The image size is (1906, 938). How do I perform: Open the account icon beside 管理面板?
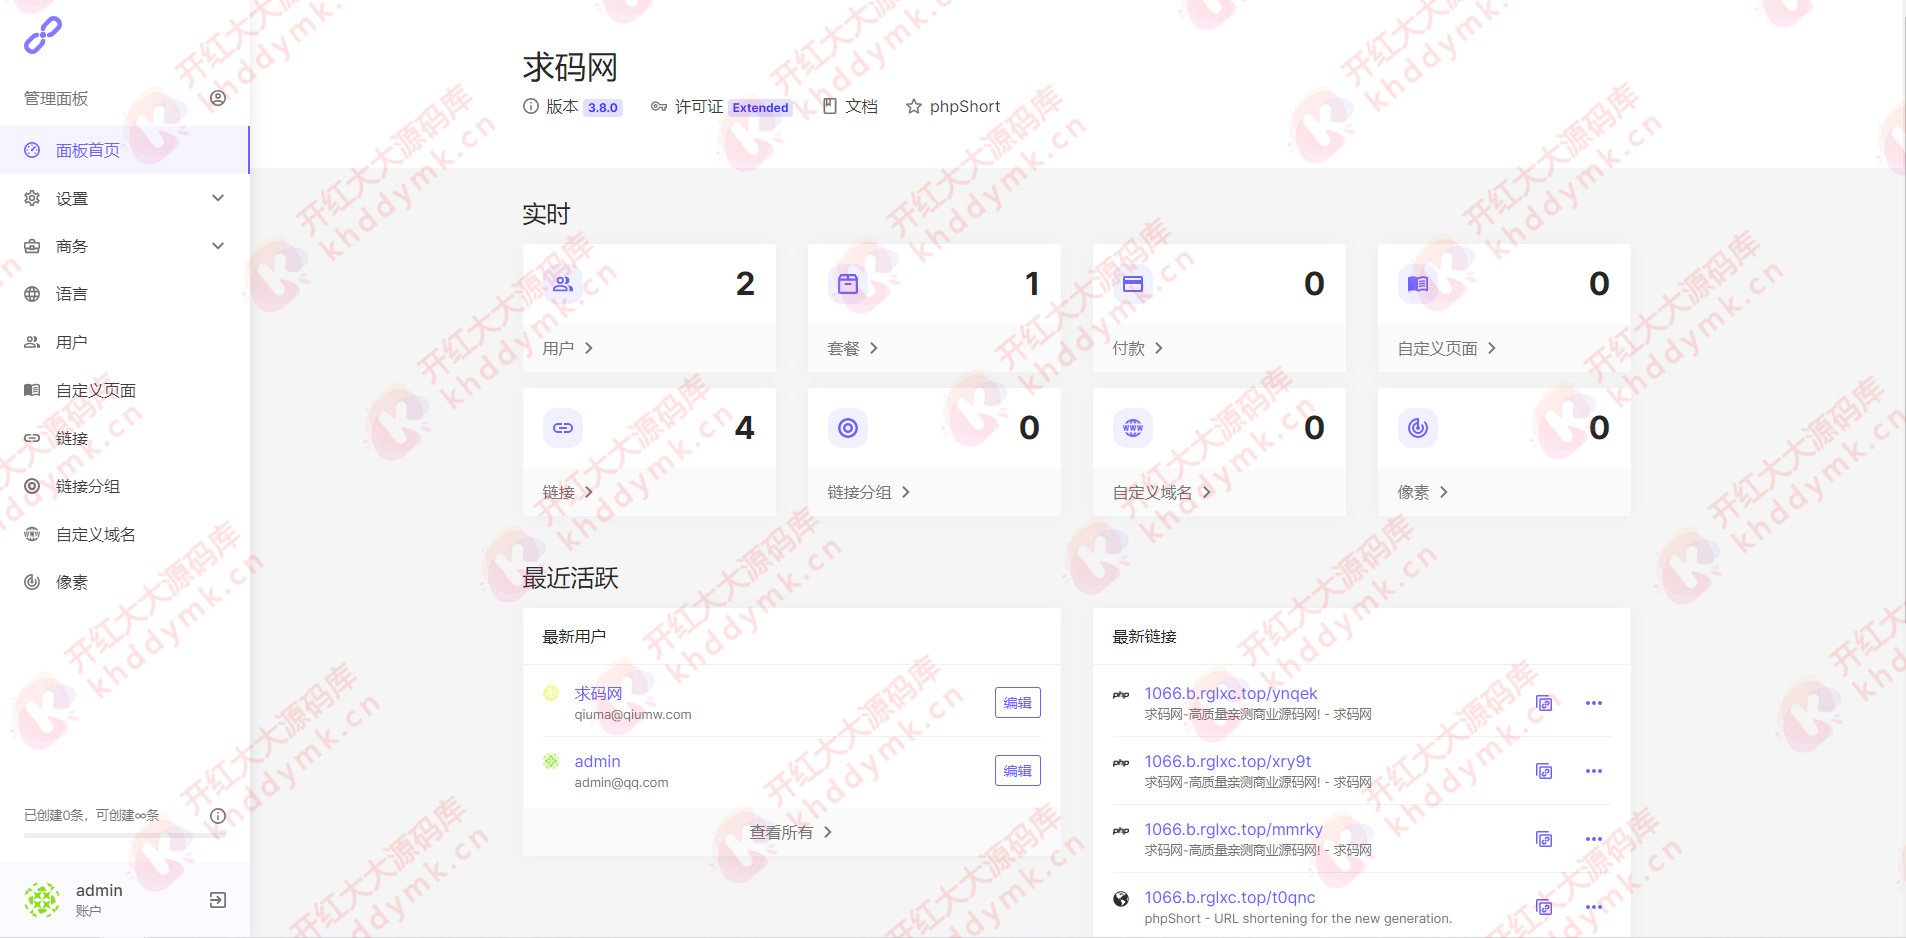coord(218,98)
